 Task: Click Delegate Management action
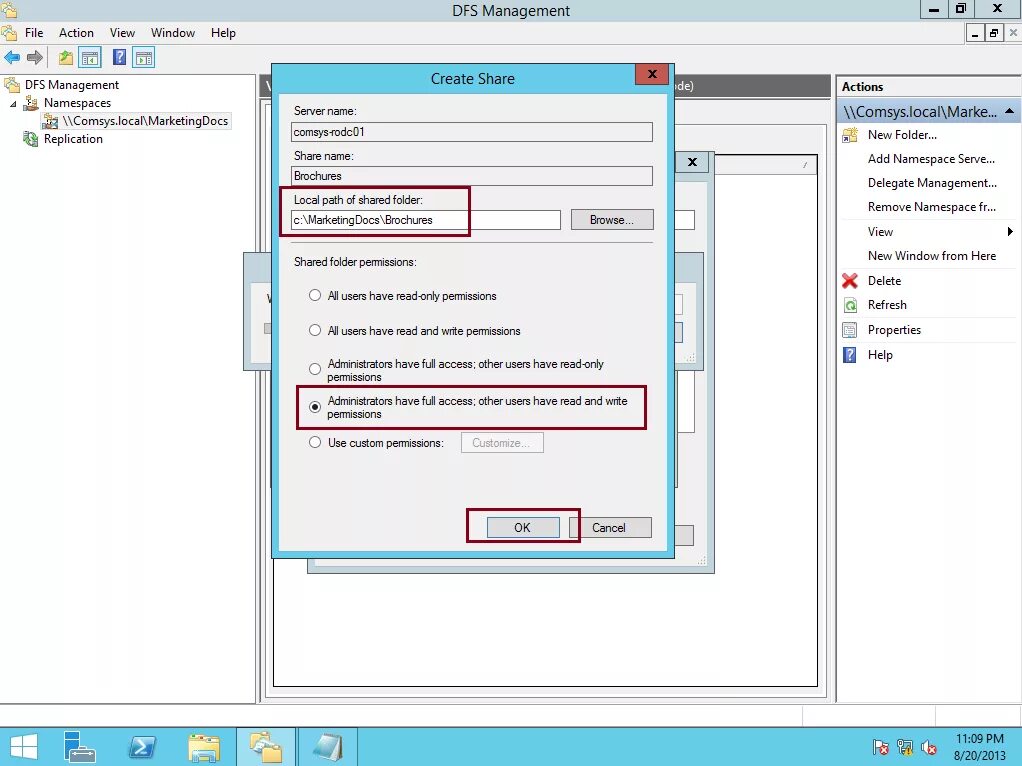(932, 183)
